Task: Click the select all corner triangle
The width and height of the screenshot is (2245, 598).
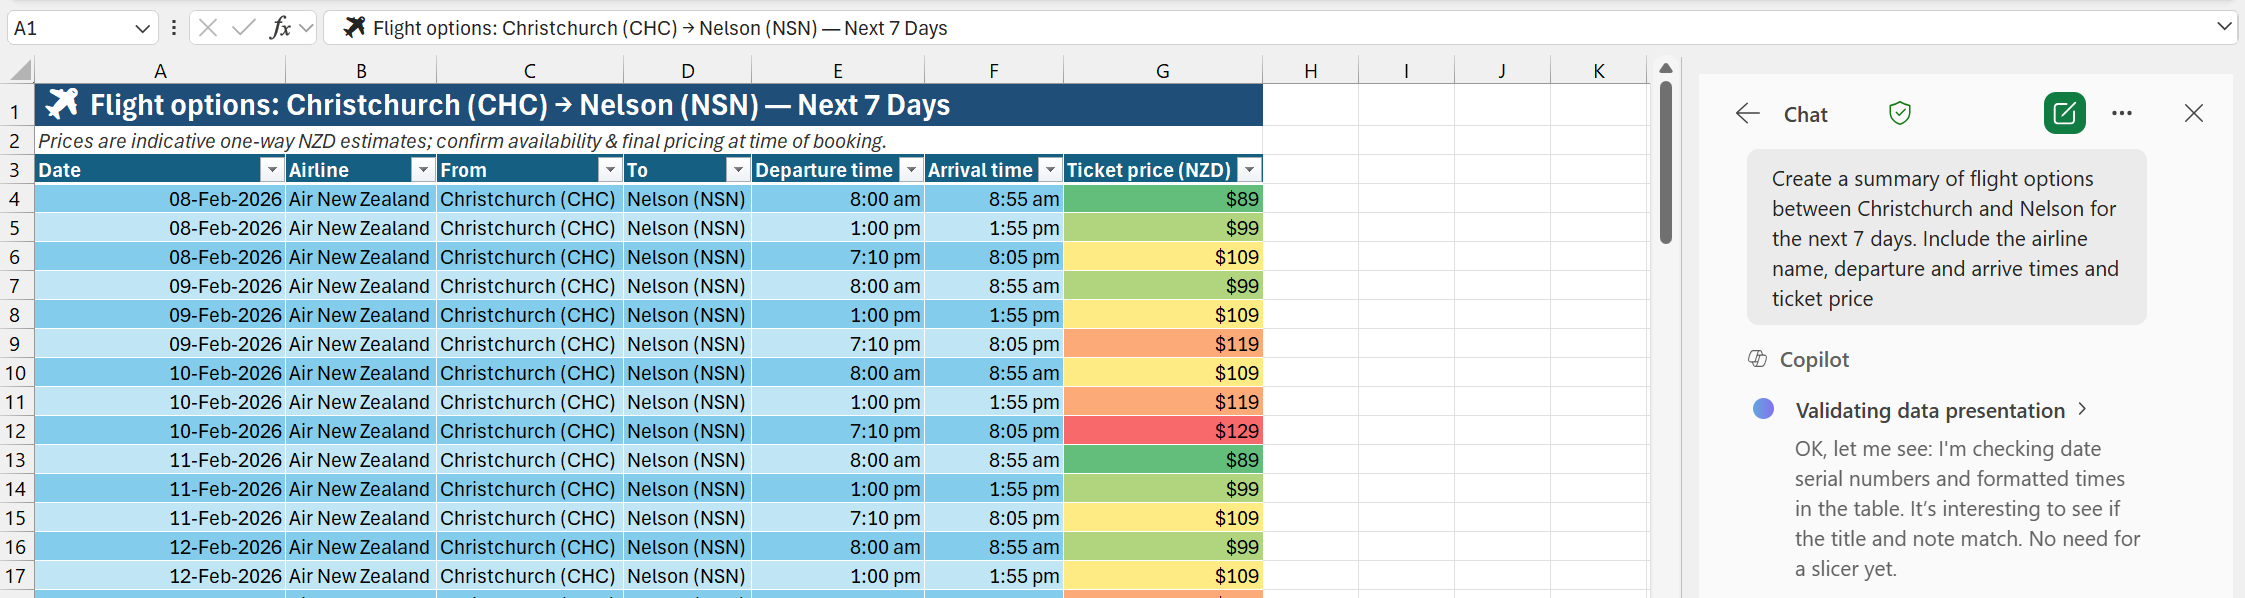Action: tap(20, 71)
